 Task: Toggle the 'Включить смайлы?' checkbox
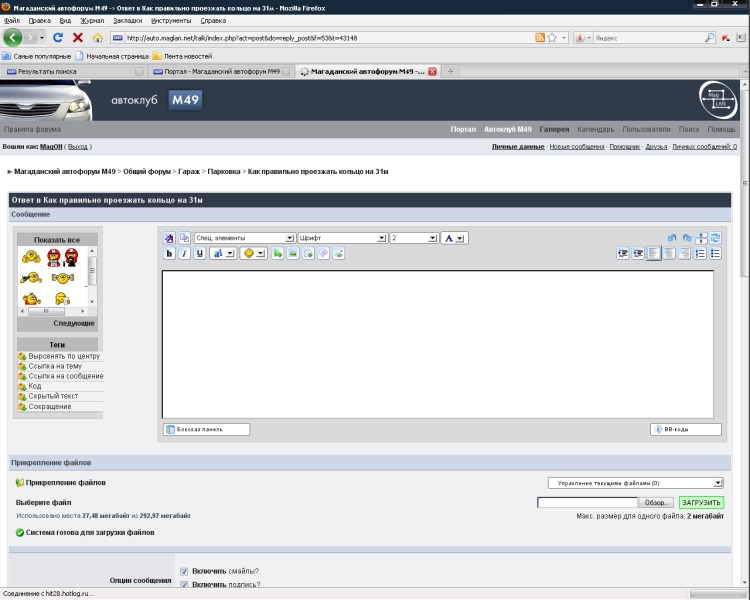pyautogui.click(x=184, y=571)
